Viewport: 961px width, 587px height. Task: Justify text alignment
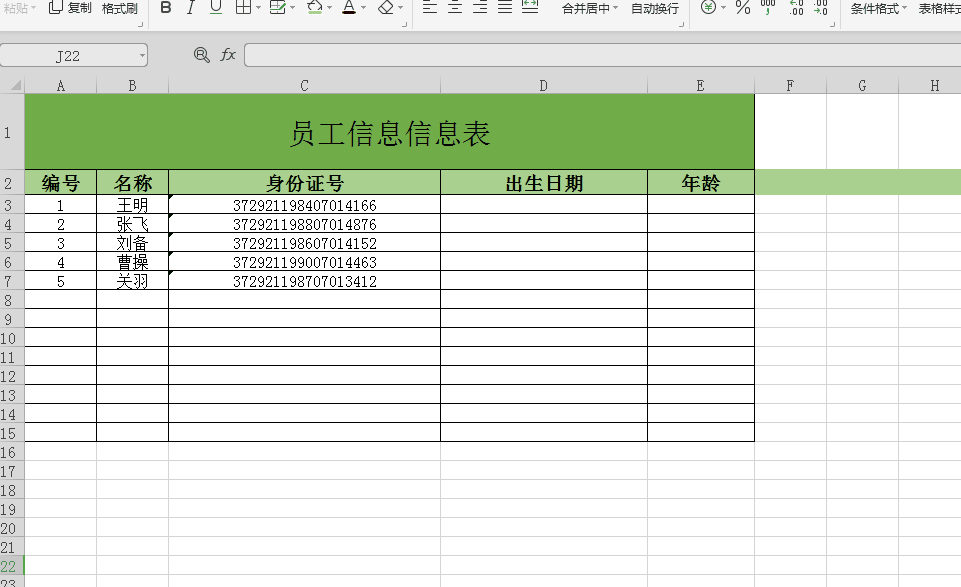(x=505, y=7)
